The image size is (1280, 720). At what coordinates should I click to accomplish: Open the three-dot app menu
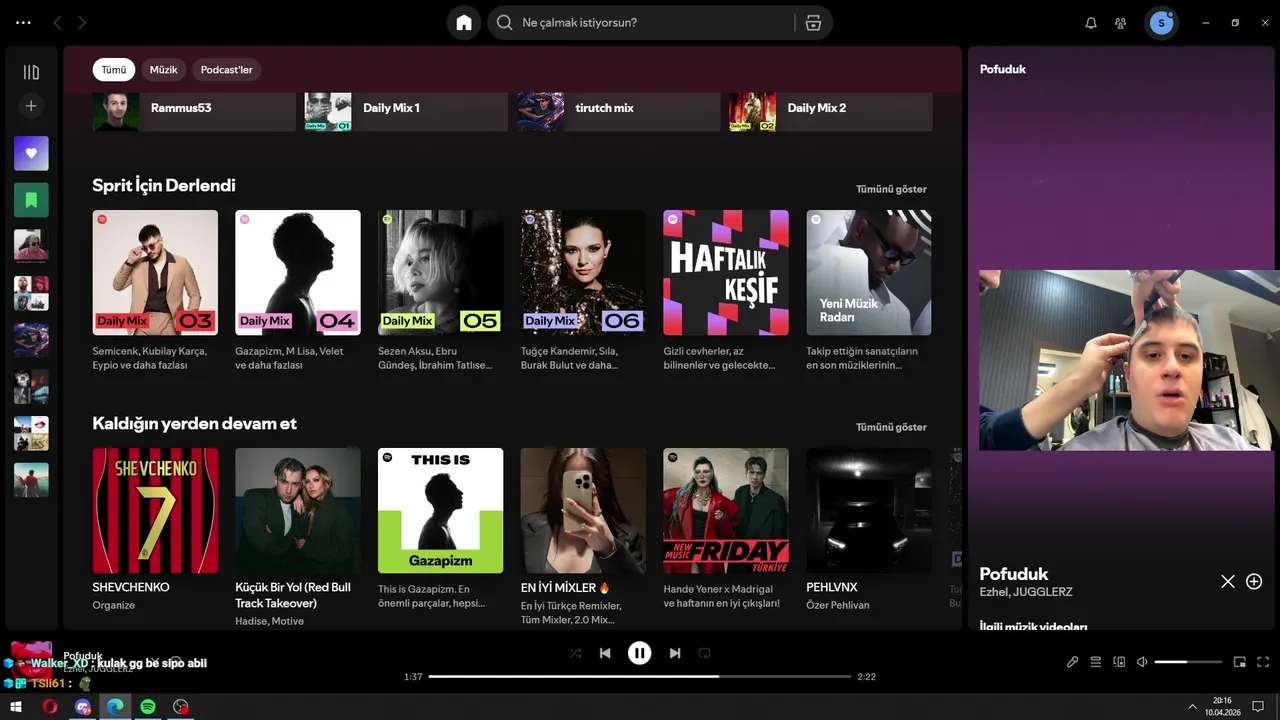[23, 23]
